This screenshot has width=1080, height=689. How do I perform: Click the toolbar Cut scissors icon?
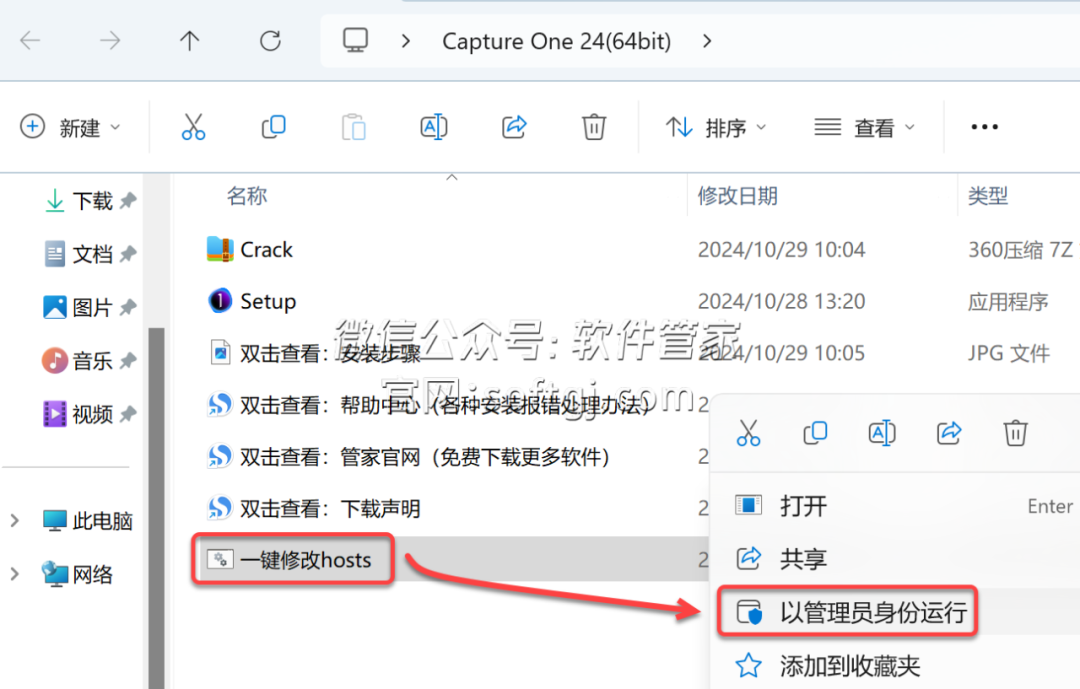click(194, 127)
